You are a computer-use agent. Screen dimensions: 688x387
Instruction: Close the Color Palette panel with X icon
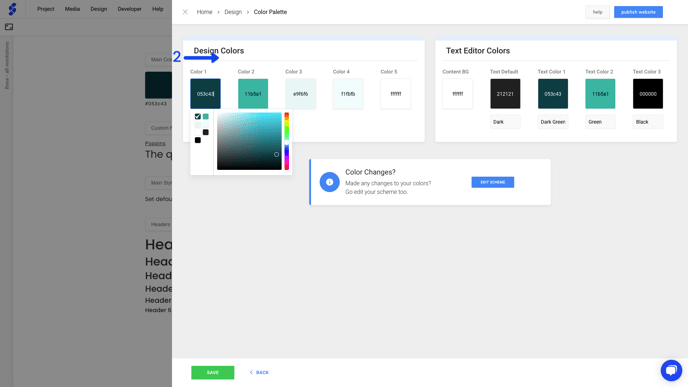point(185,12)
